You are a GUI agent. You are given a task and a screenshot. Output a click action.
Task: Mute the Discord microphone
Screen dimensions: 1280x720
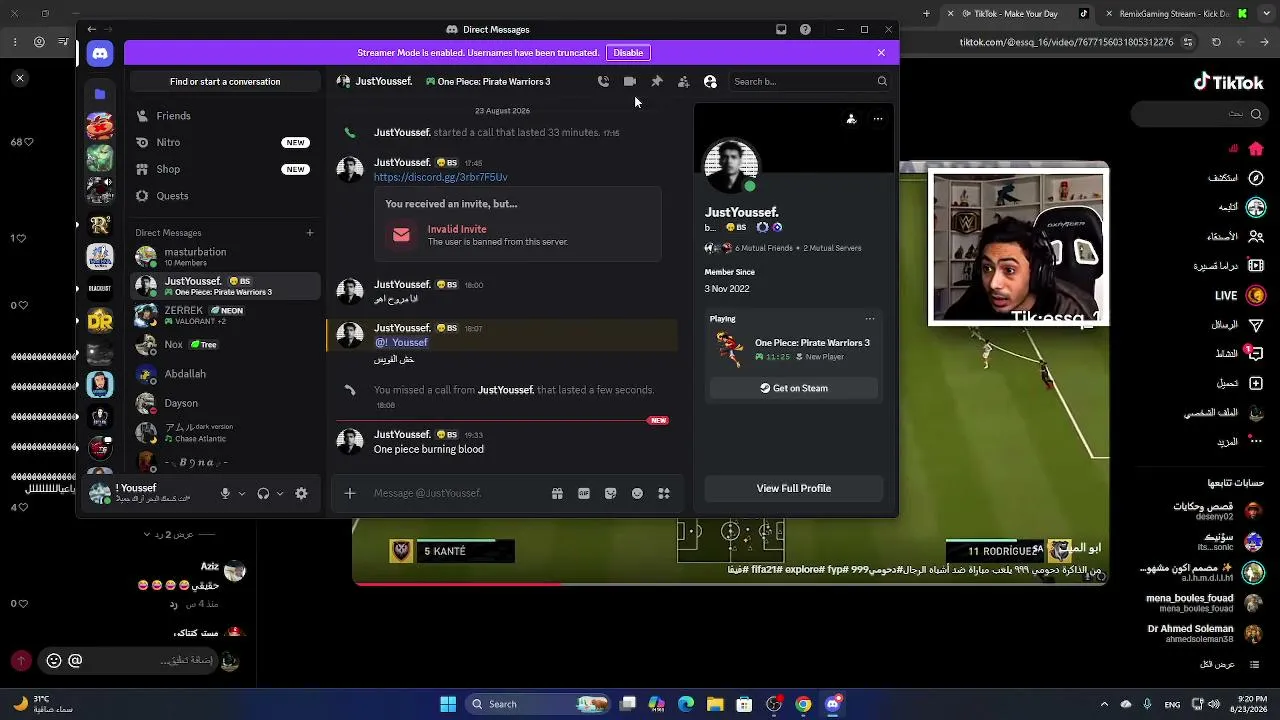point(225,494)
